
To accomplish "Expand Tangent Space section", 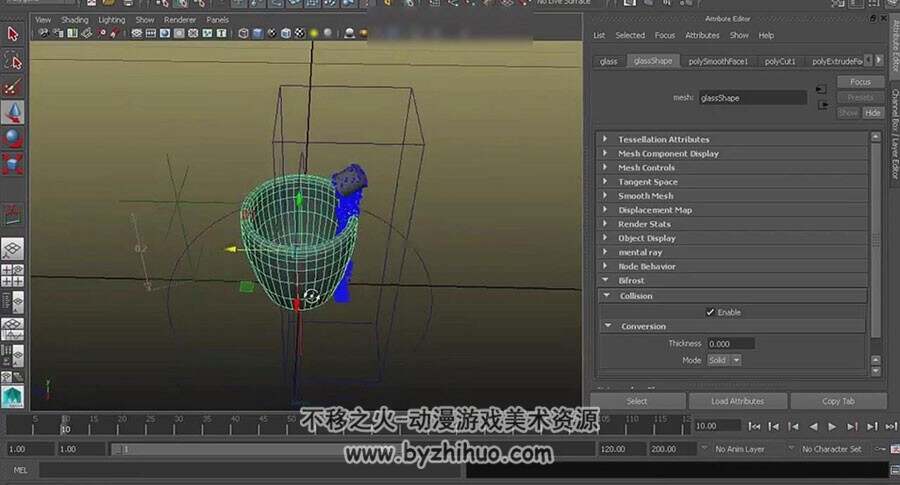I will [x=732, y=182].
